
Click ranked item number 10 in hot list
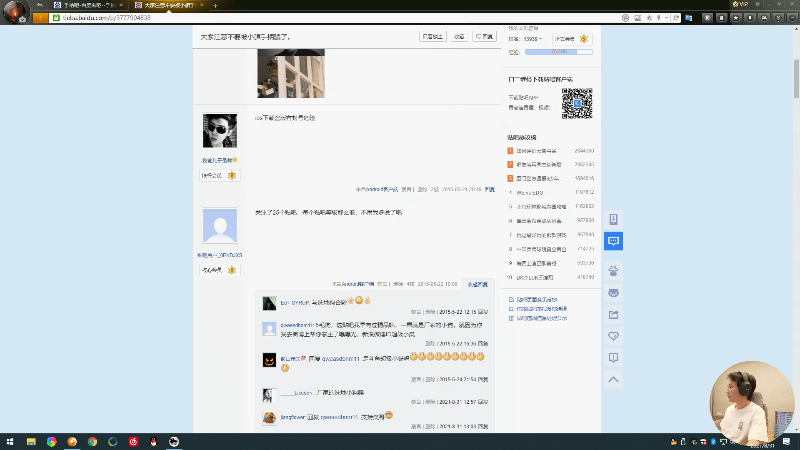coord(534,278)
